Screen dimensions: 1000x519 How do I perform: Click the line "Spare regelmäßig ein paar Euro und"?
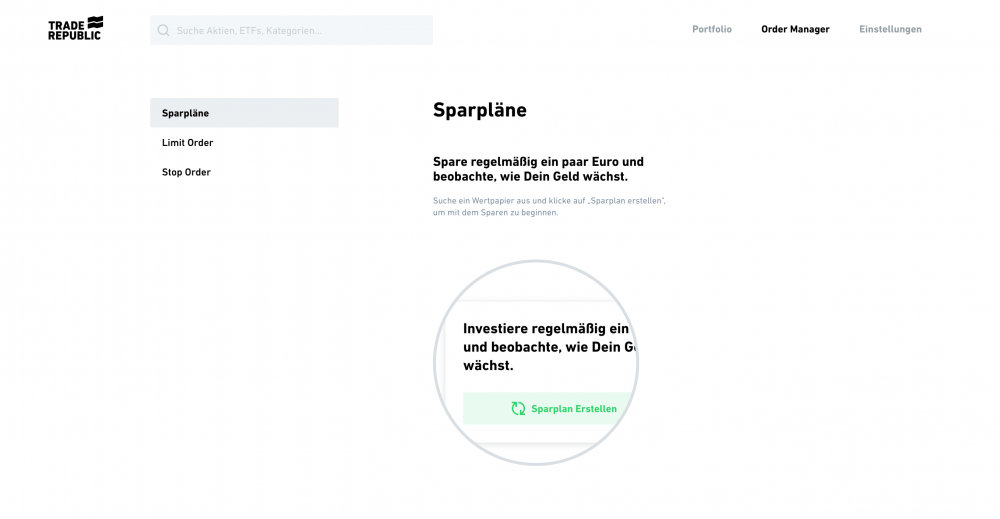pyautogui.click(x=538, y=161)
